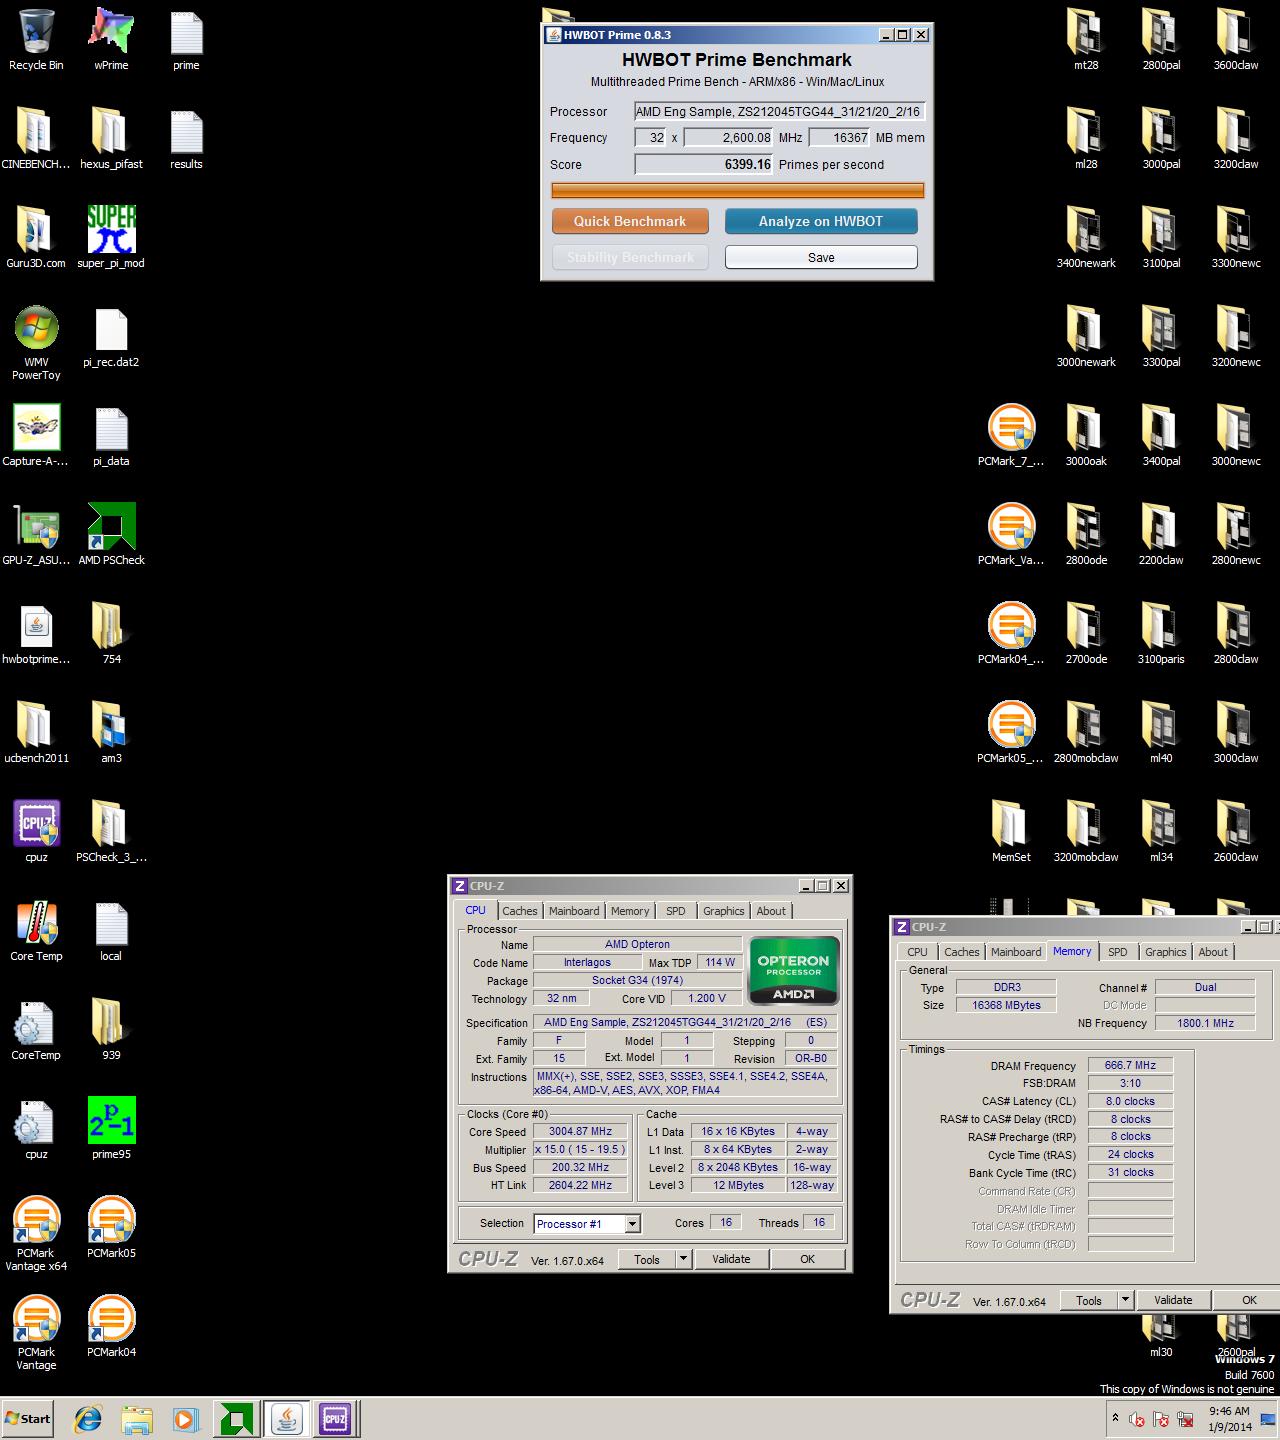Click the Processor name field in HWBOT Prime
This screenshot has height=1440, width=1280.
tap(779, 112)
